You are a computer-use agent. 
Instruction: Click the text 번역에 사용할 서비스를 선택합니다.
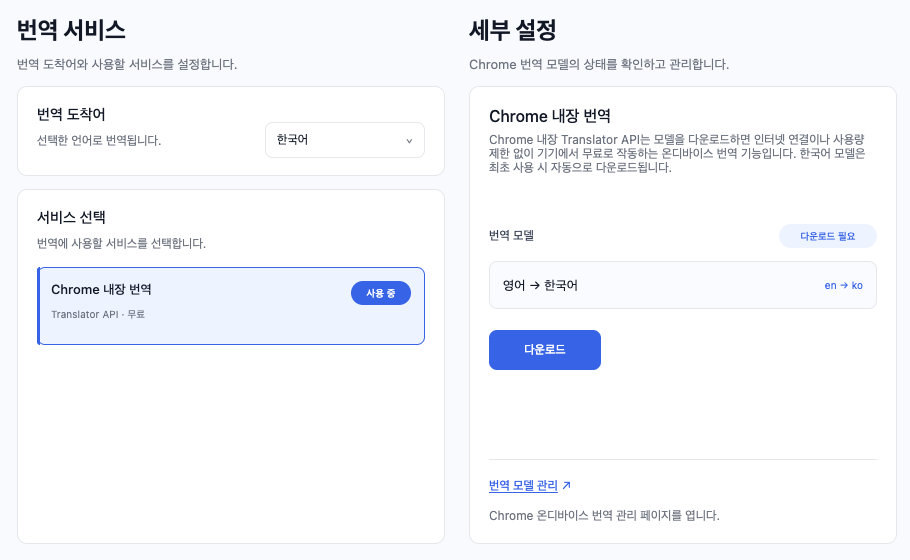pyautogui.click(x=121, y=243)
